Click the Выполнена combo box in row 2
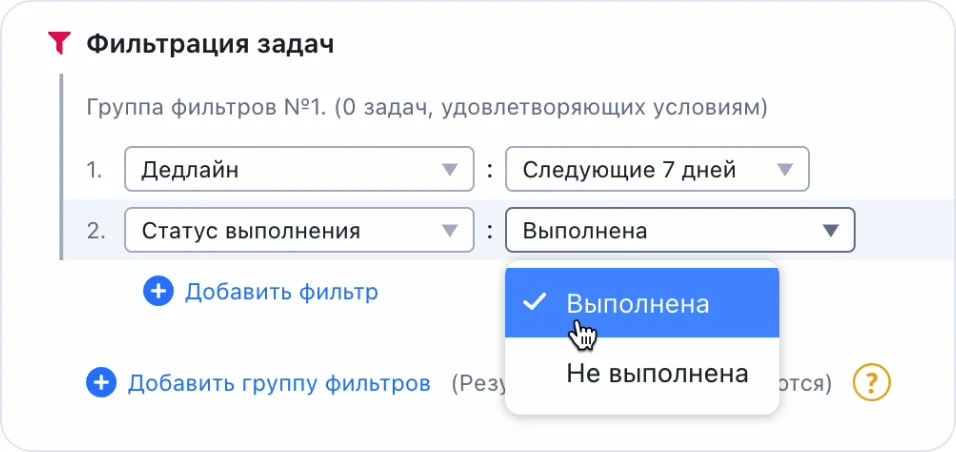Image resolution: width=956 pixels, height=452 pixels. point(660,231)
